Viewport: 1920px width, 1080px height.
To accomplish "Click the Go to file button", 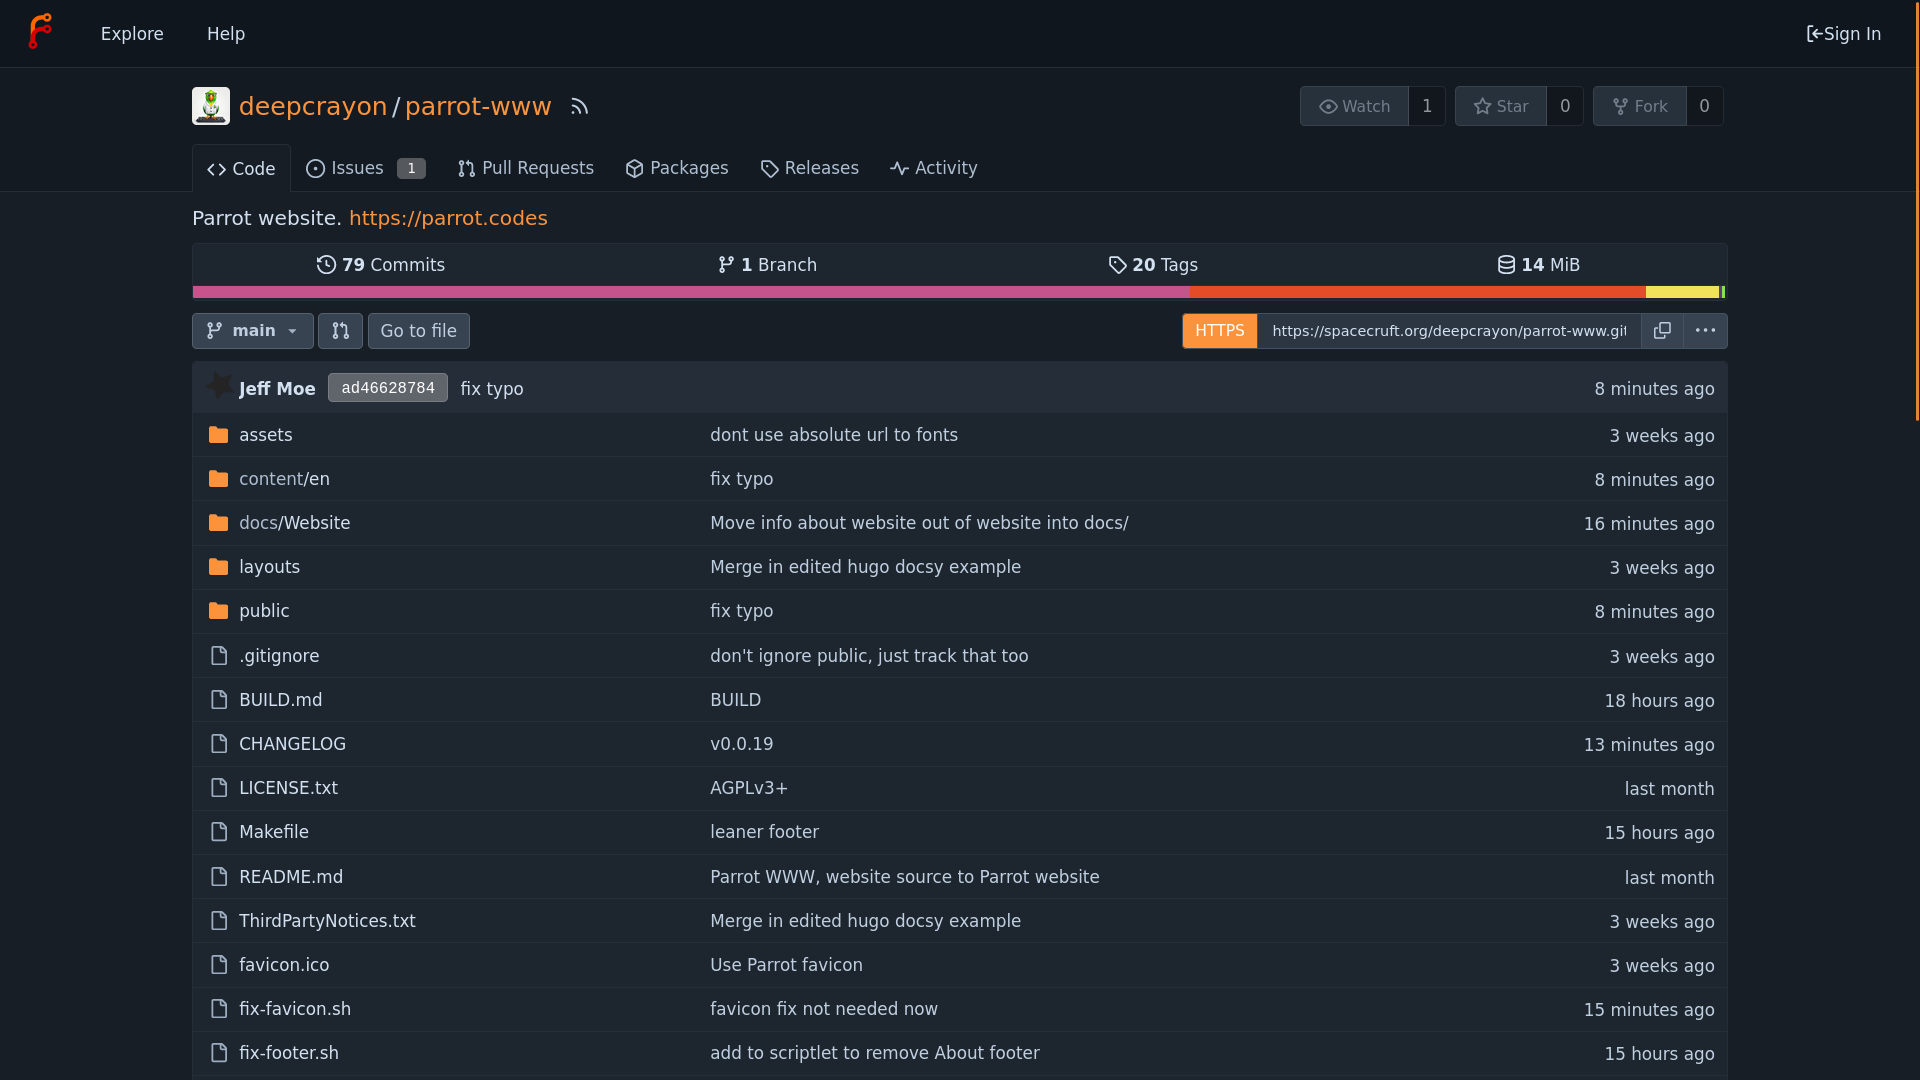I will [x=419, y=331].
